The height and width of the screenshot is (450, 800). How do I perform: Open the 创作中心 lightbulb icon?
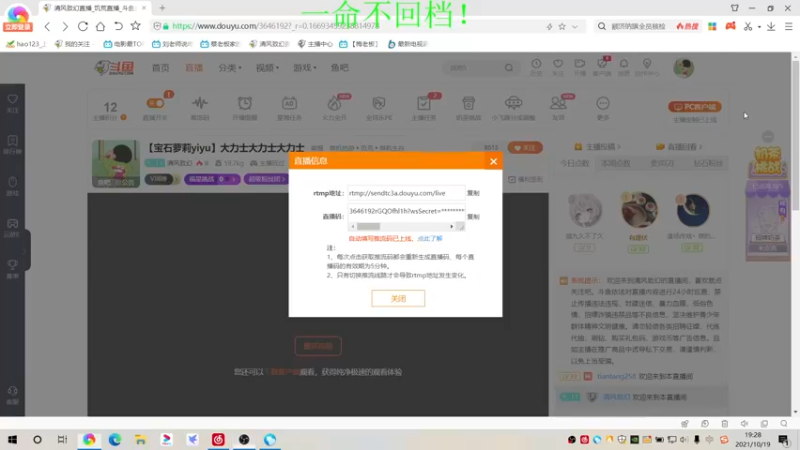[x=647, y=64]
